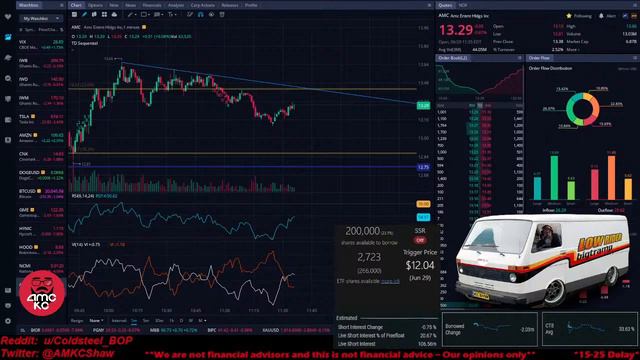Select the highlighted chart icon in left sidebar

click(8, 37)
